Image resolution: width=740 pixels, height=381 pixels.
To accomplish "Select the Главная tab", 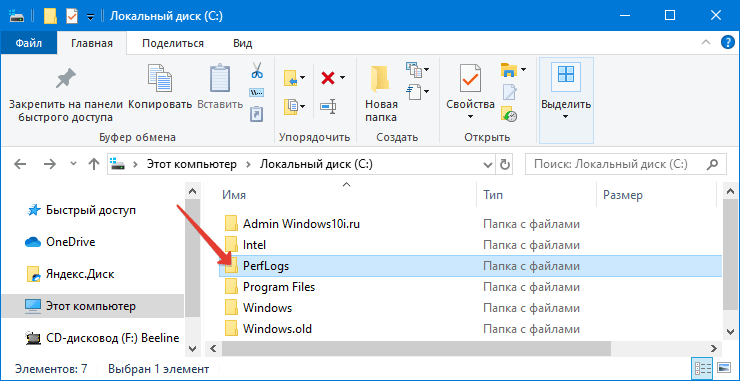I will 92,43.
